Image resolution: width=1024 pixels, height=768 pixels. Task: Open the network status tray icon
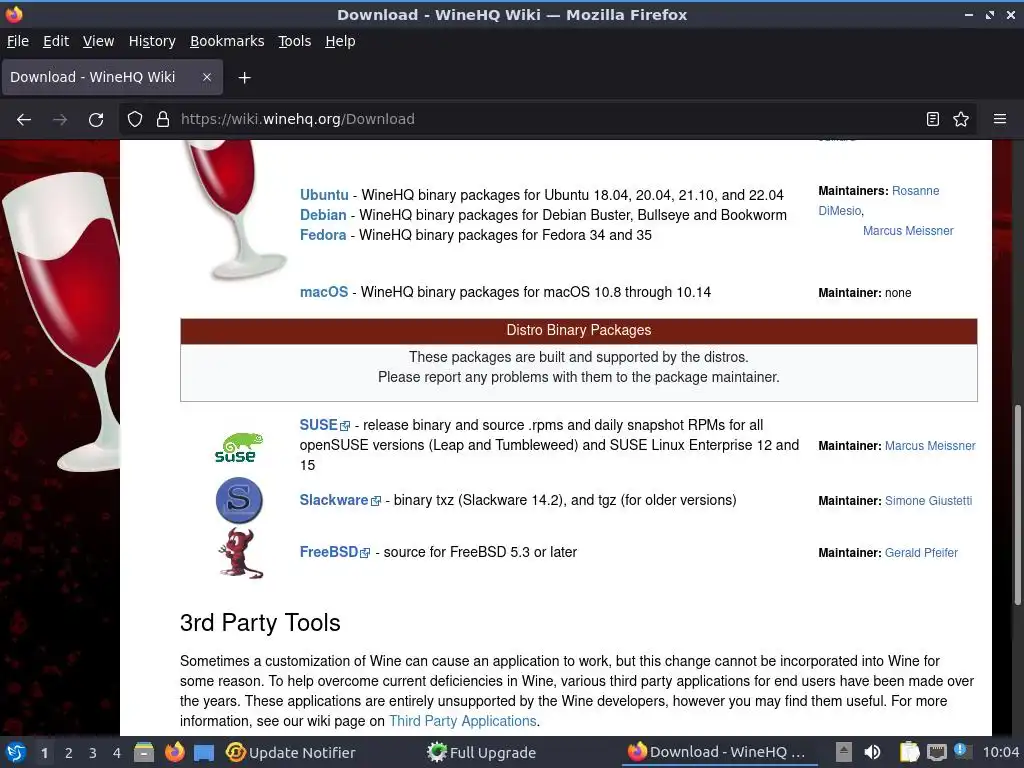pos(936,752)
